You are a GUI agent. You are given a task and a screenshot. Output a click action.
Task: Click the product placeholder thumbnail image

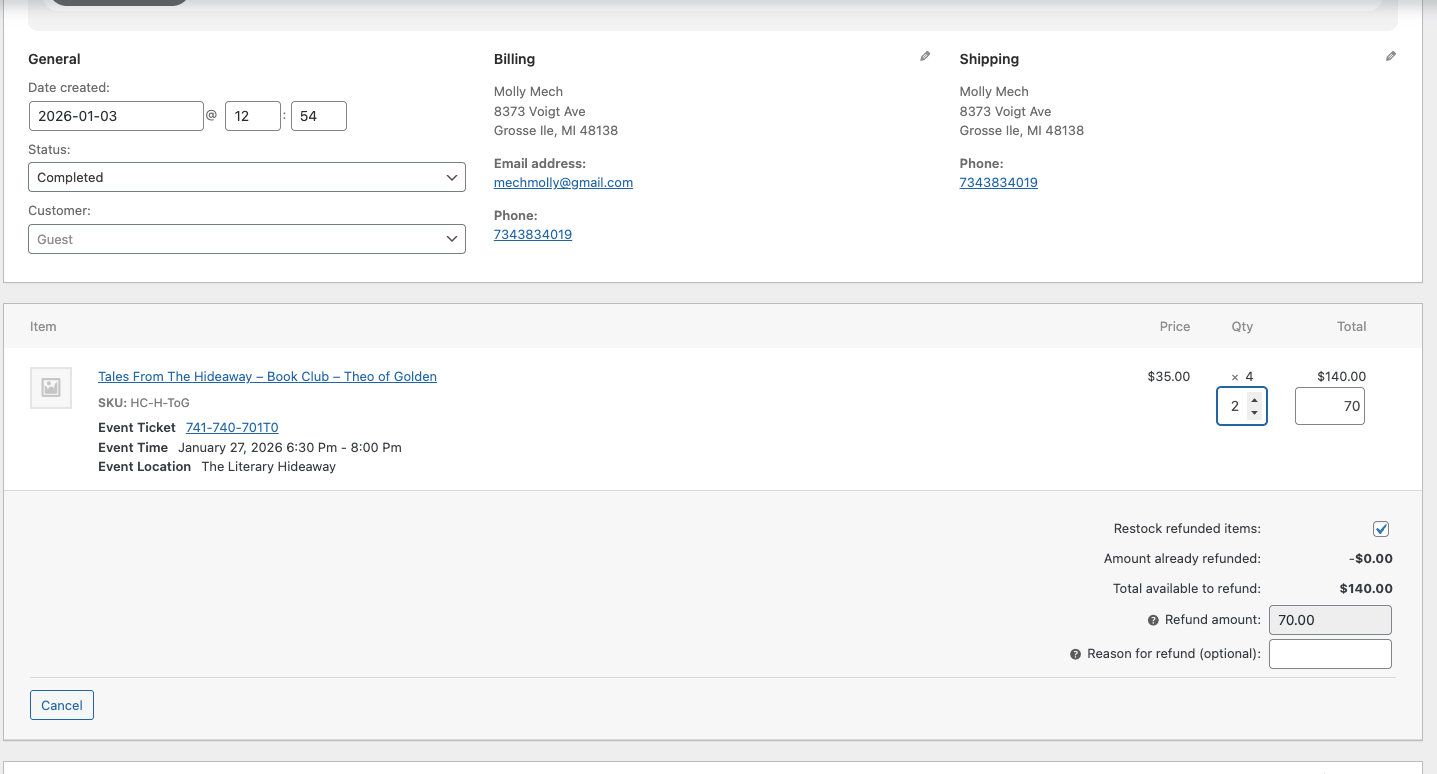pos(51,388)
